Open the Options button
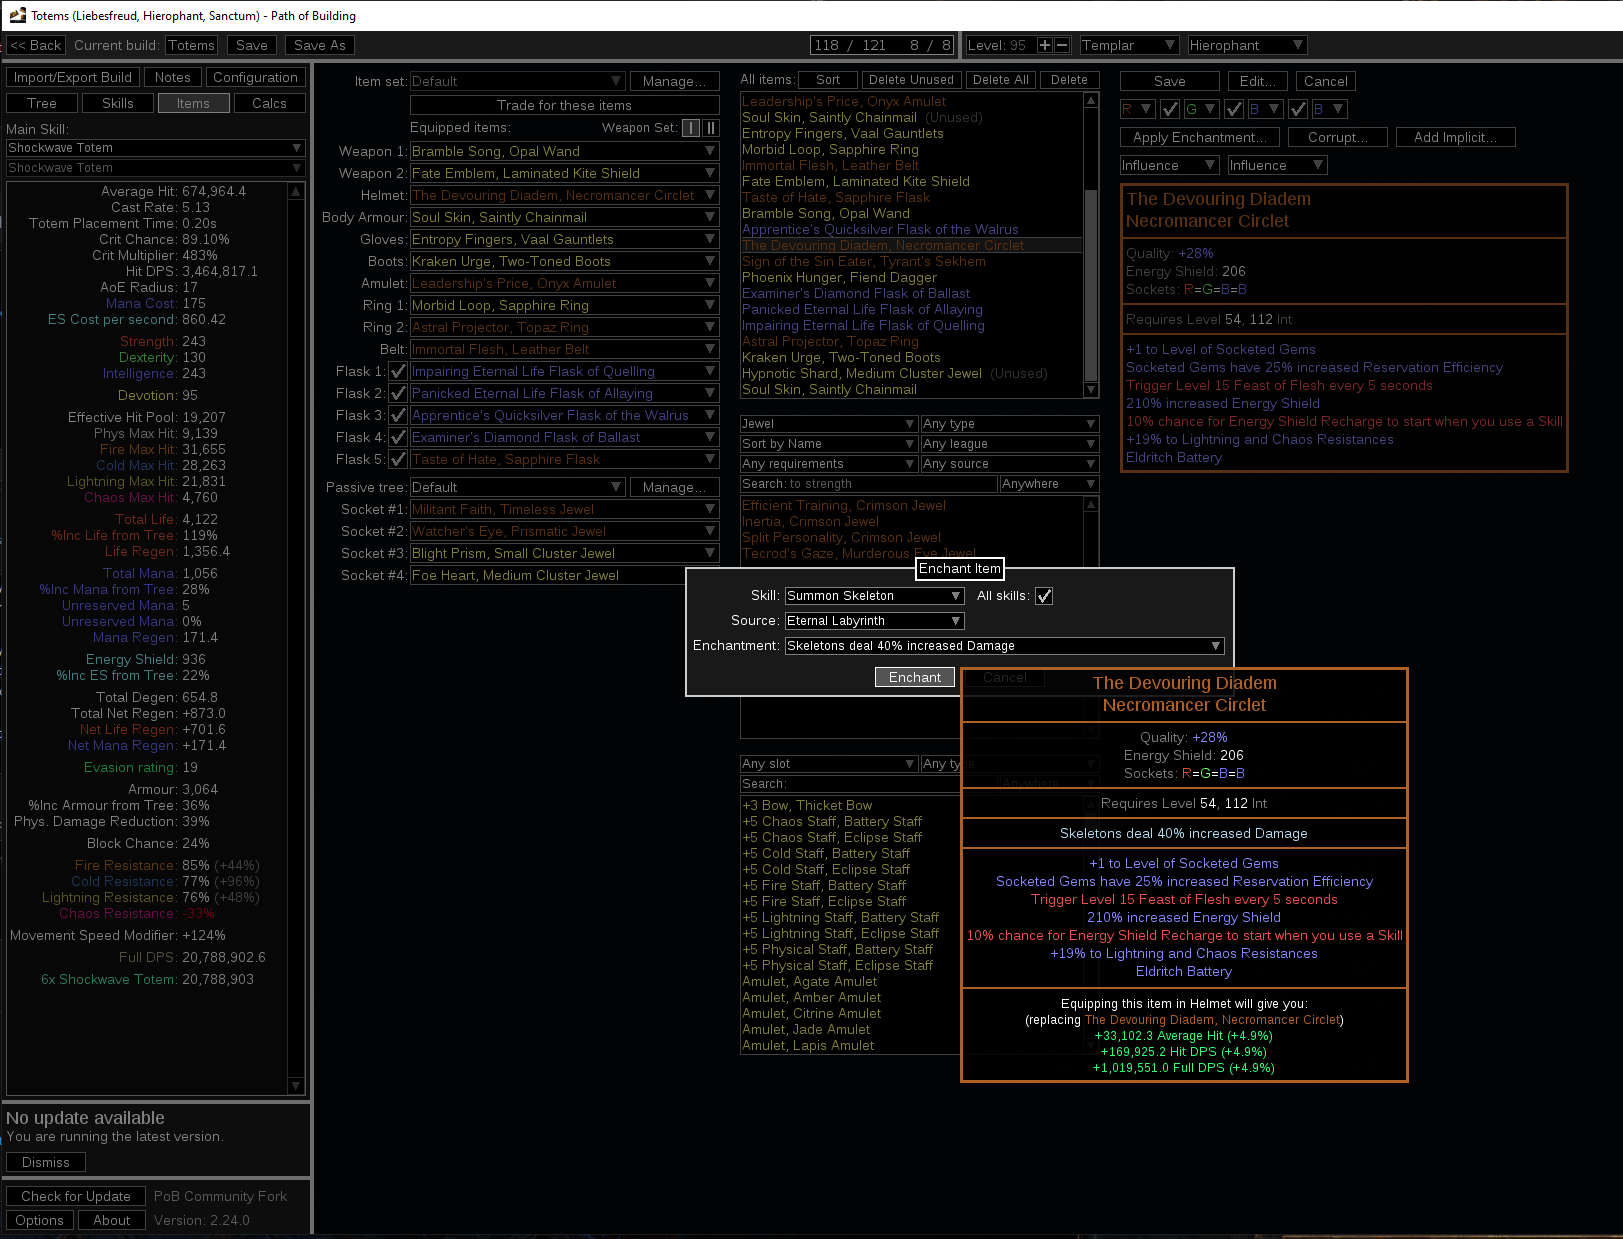The width and height of the screenshot is (1623, 1239). click(40, 1220)
